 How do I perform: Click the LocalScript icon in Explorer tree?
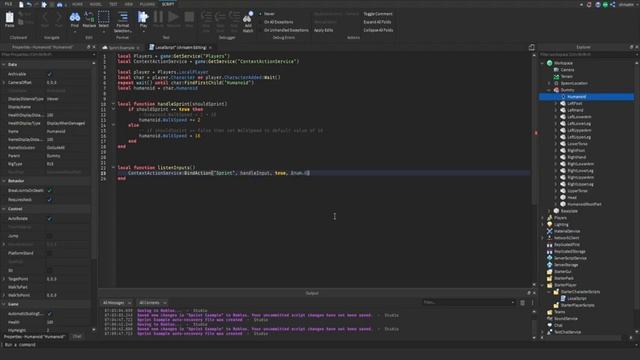[x=563, y=298]
